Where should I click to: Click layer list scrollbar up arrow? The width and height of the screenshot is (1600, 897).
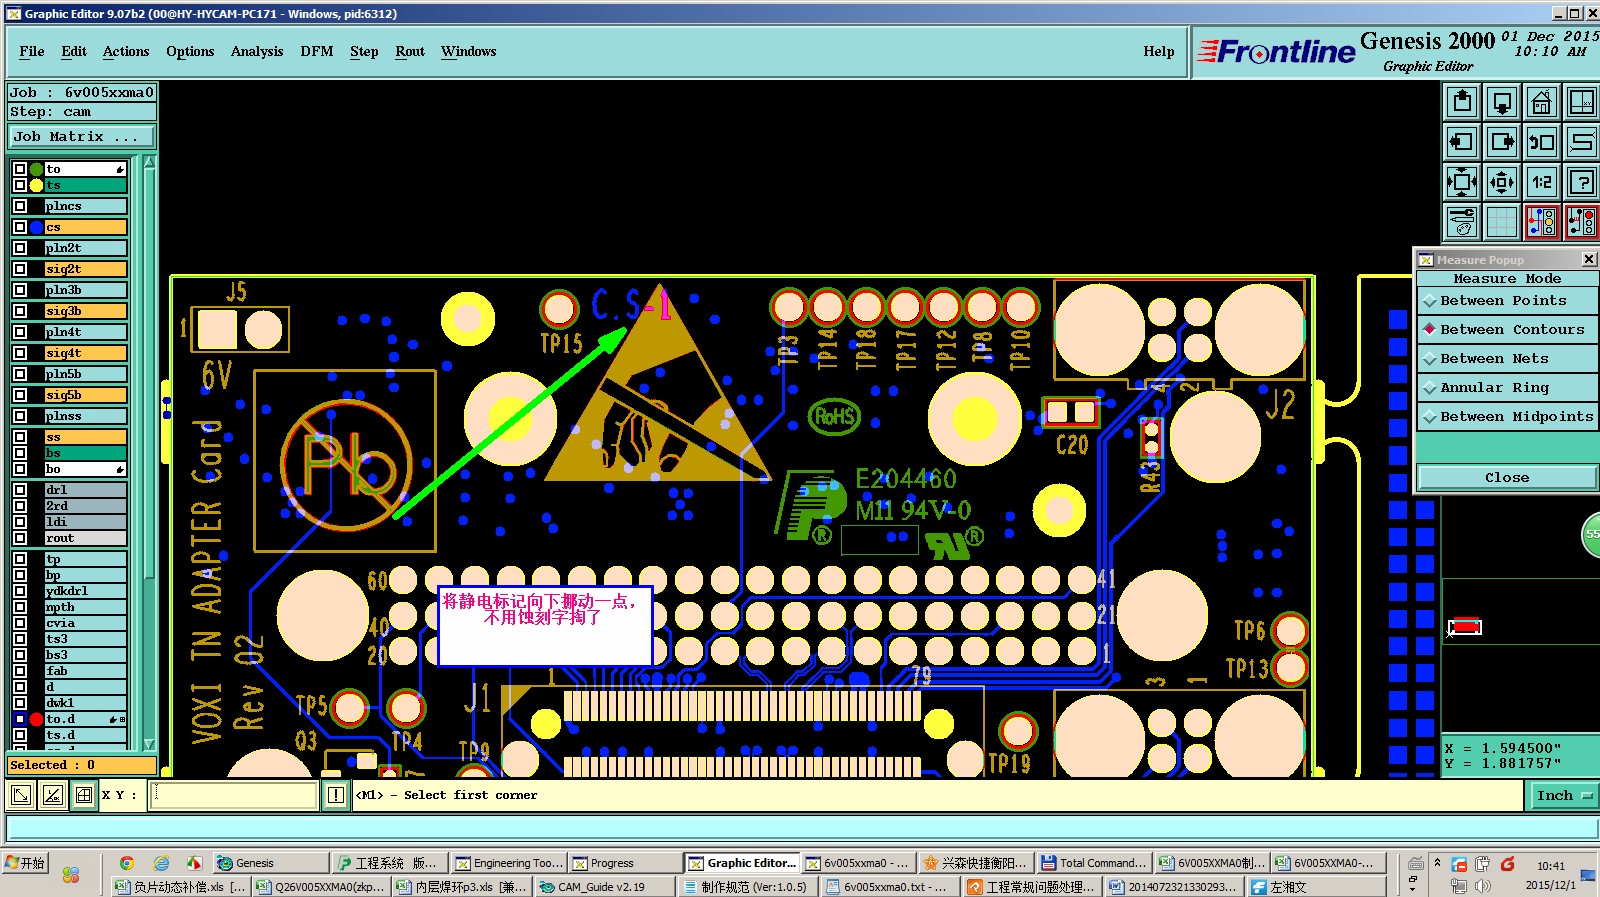pos(149,162)
